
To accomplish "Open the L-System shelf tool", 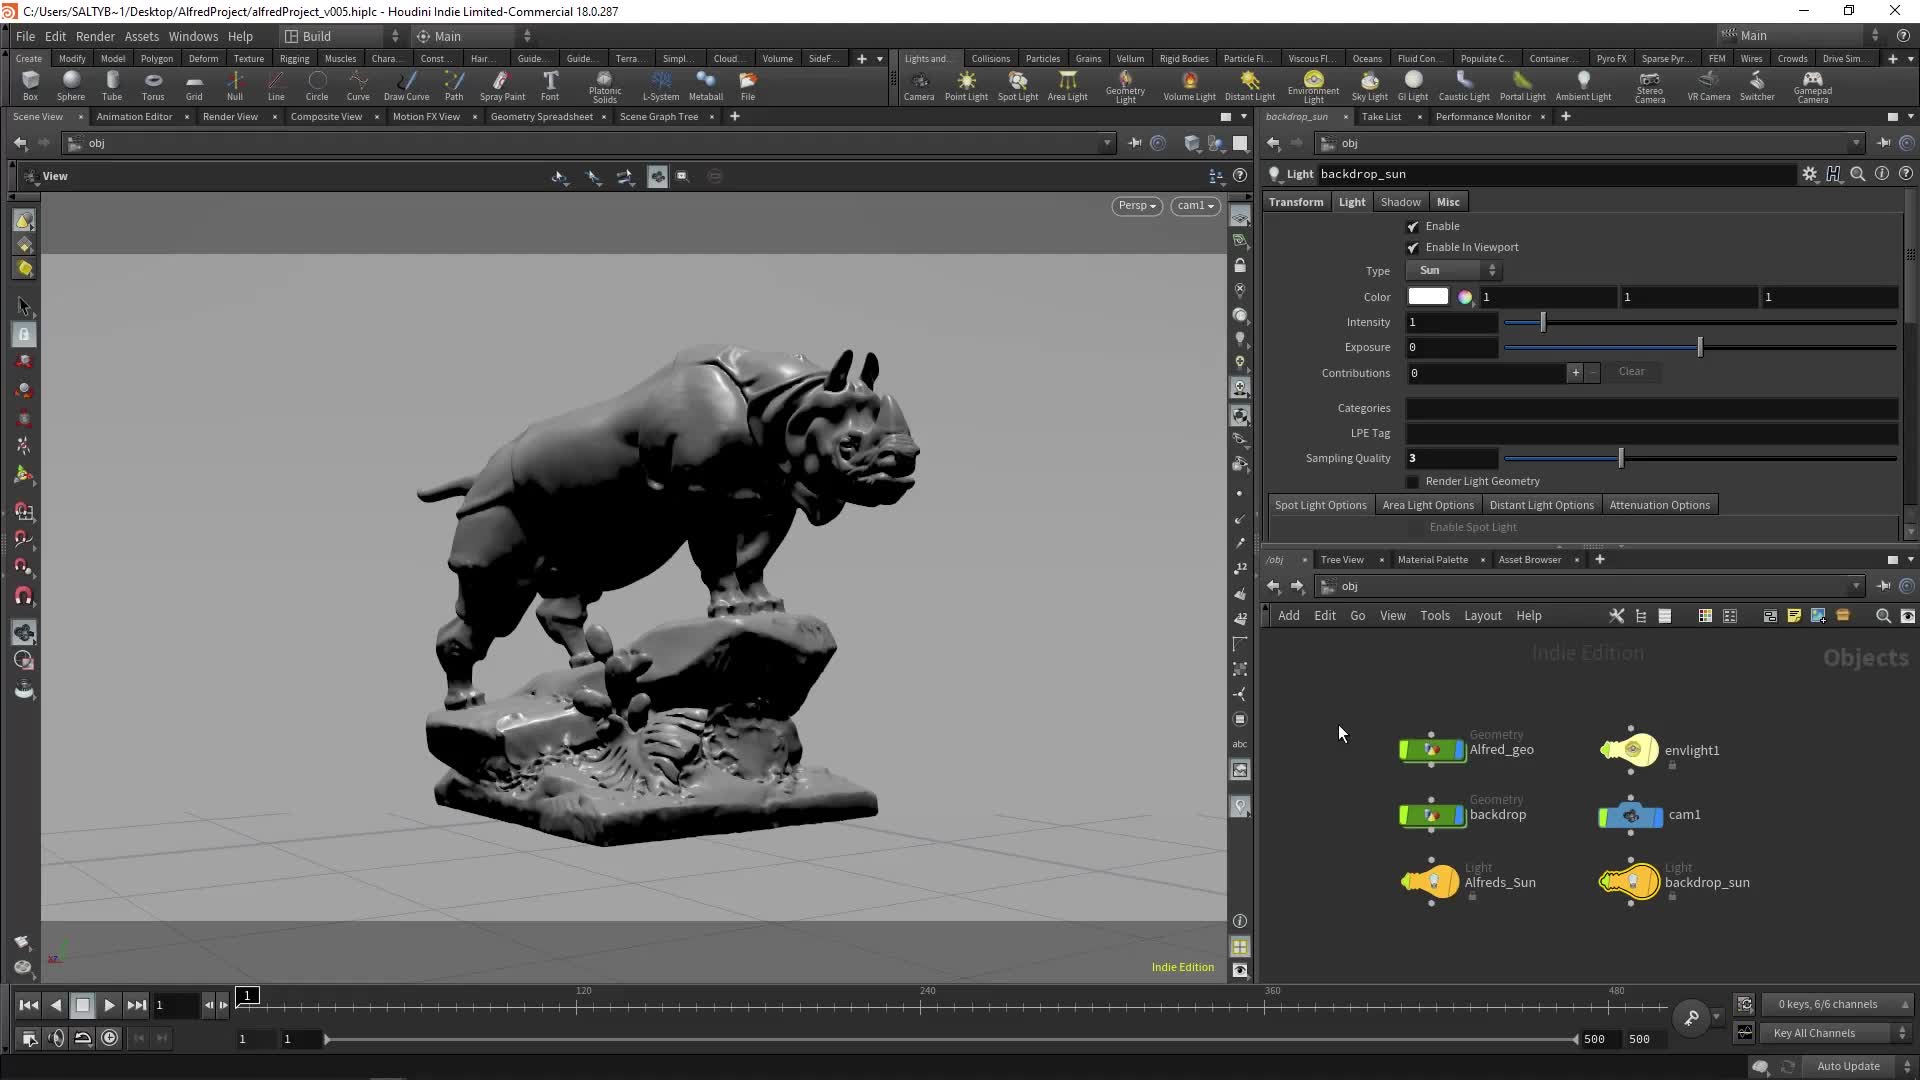I will point(660,86).
